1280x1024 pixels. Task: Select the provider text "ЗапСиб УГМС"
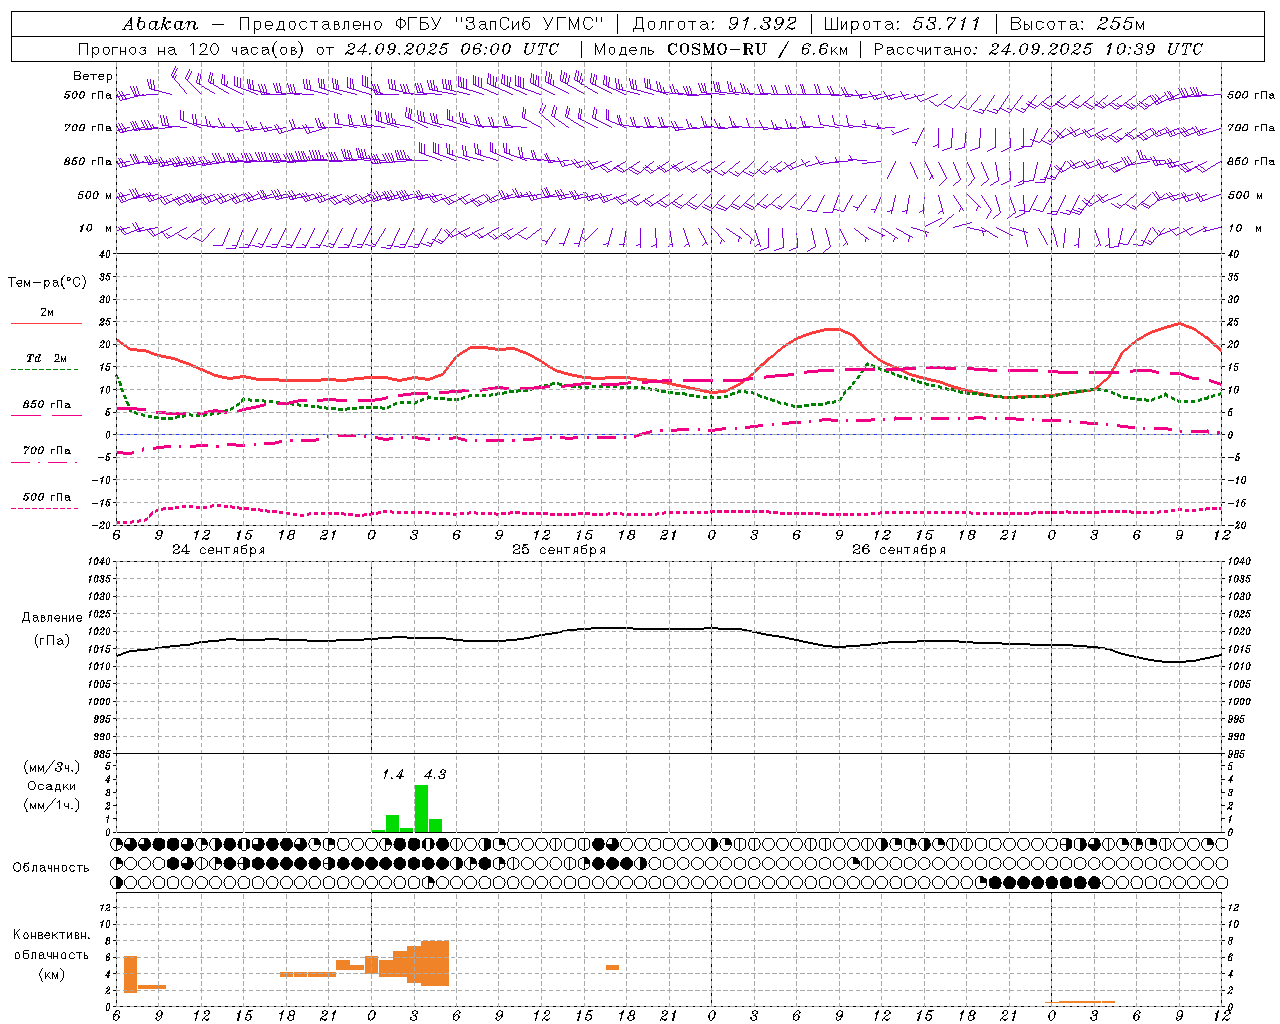[x=528, y=24]
